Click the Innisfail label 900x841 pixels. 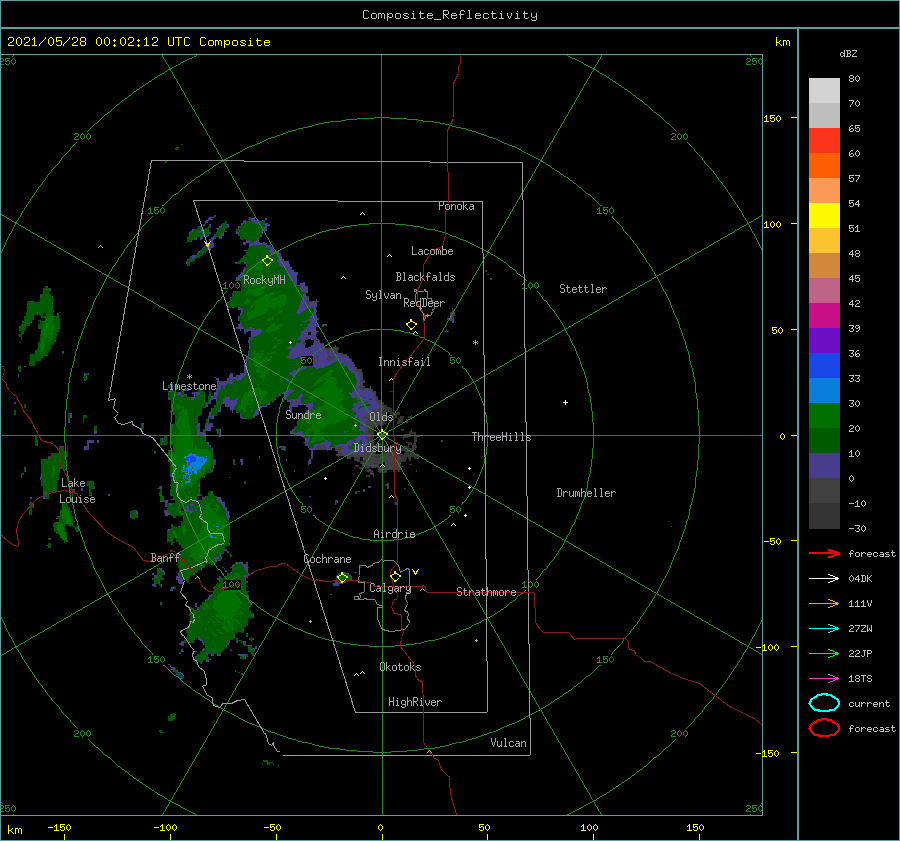pyautogui.click(x=404, y=362)
